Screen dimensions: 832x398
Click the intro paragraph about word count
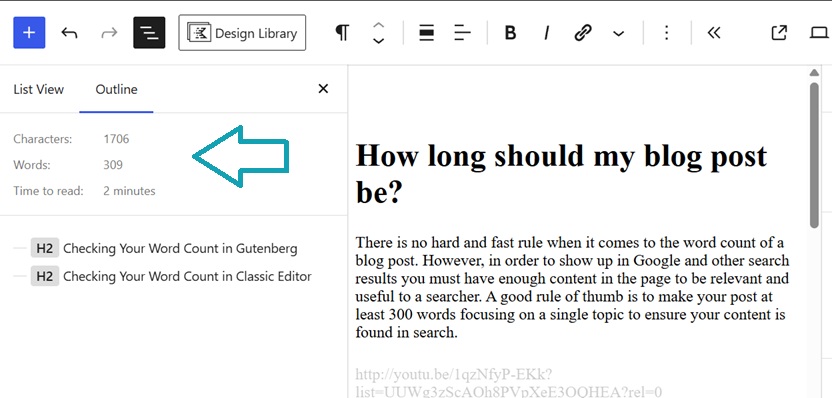click(572, 288)
